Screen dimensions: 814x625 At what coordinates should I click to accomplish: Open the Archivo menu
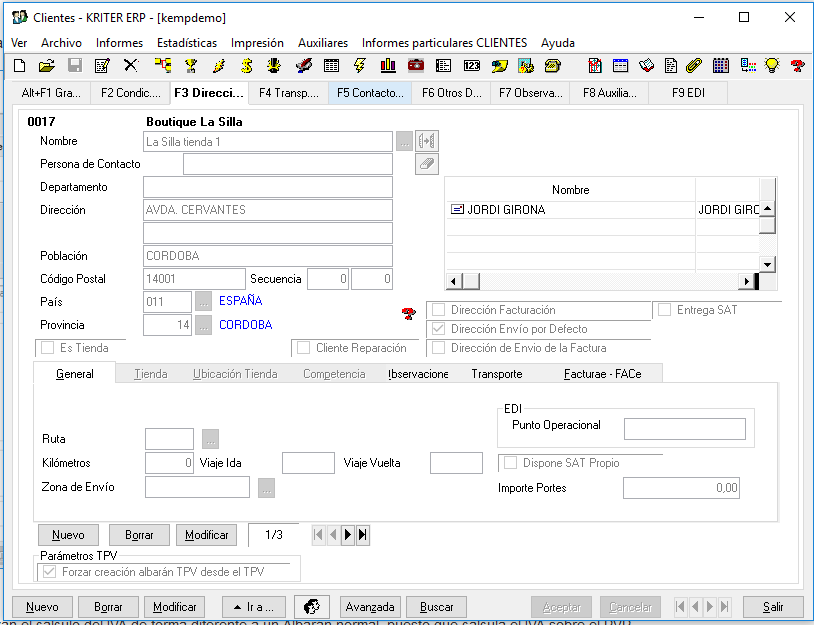pos(61,43)
